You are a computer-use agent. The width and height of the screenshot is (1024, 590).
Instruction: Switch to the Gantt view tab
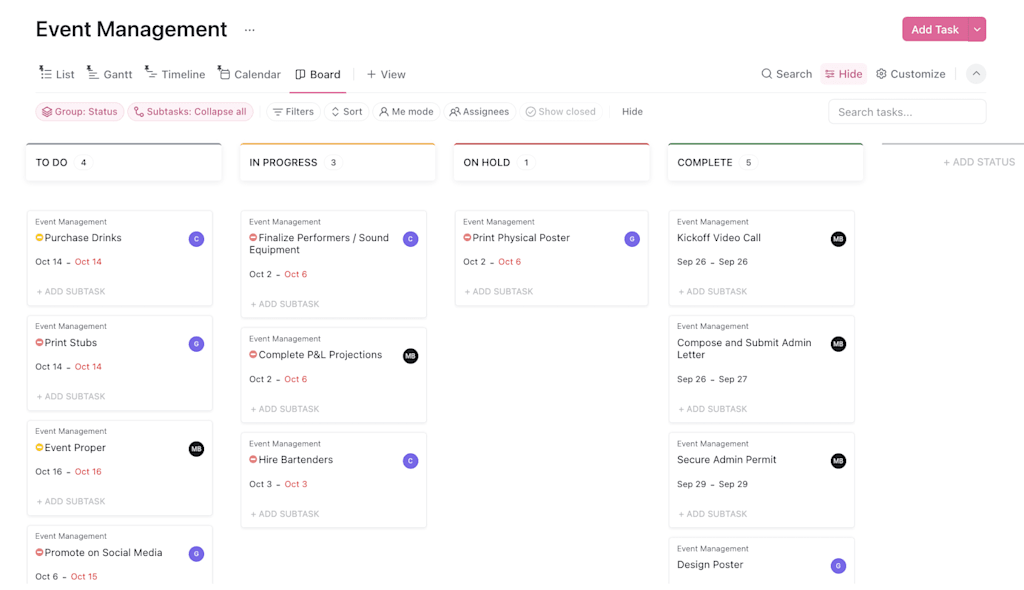[110, 74]
